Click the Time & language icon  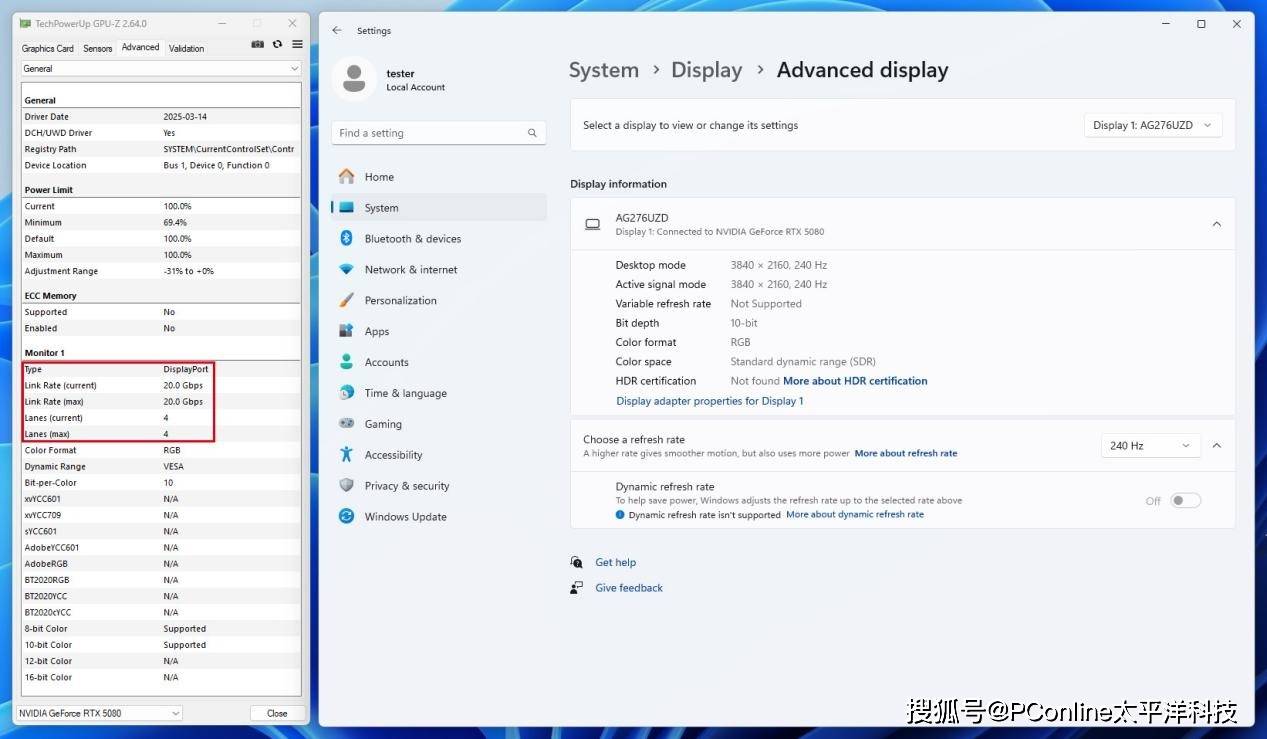pos(346,393)
